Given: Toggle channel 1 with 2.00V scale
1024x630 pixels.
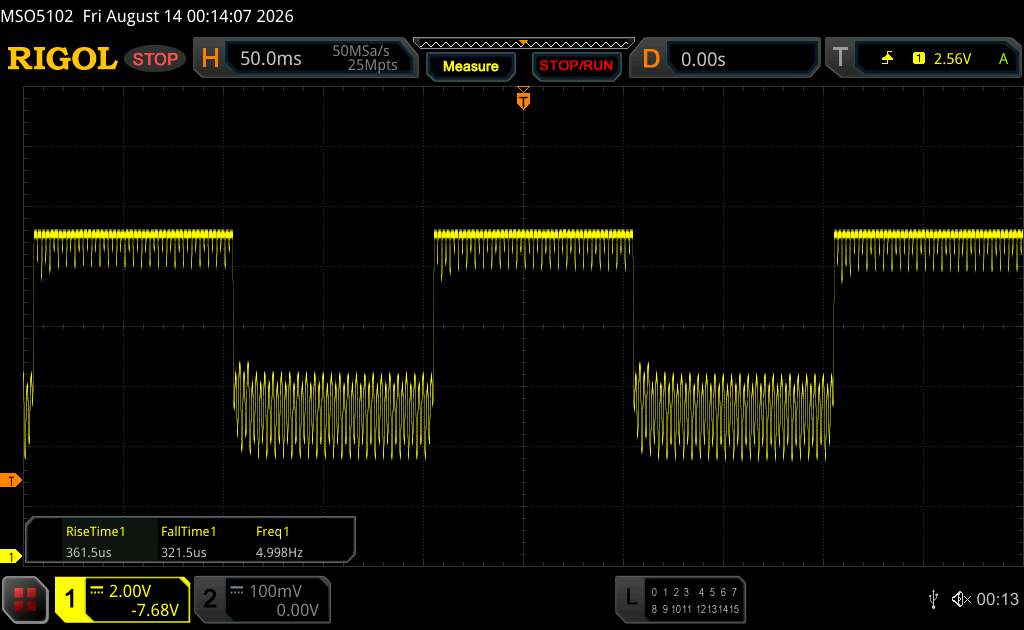Looking at the screenshot, I should click(123, 599).
